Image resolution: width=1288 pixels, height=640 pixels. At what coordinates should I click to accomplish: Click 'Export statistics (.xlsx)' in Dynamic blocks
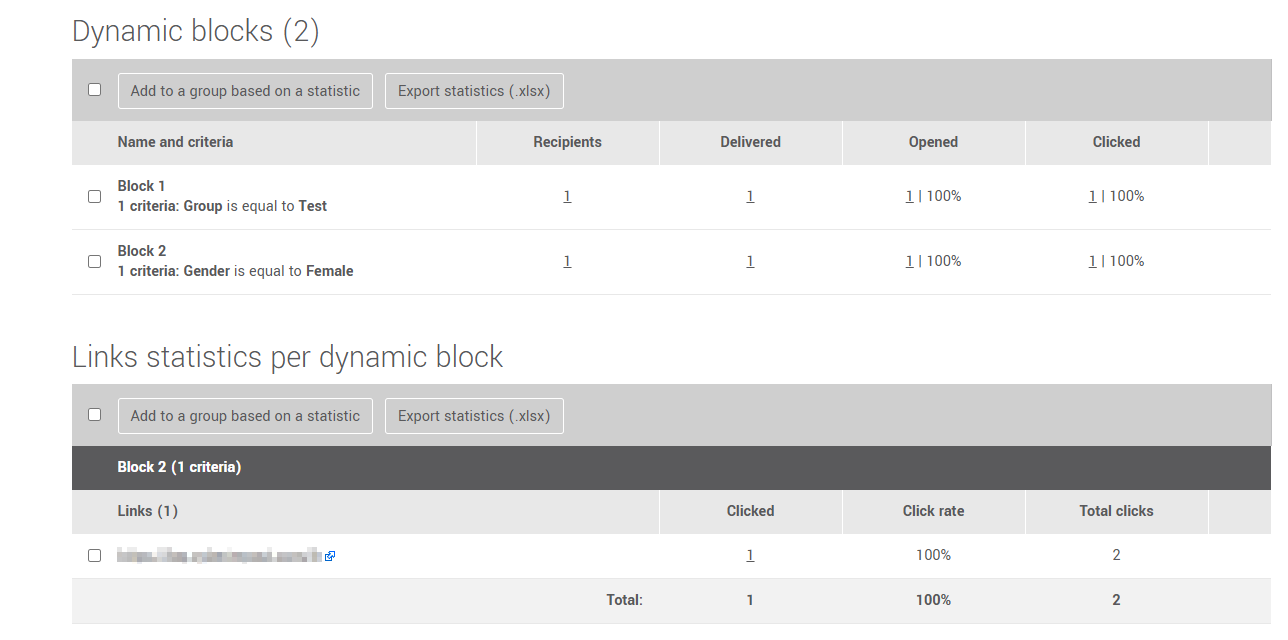(474, 91)
